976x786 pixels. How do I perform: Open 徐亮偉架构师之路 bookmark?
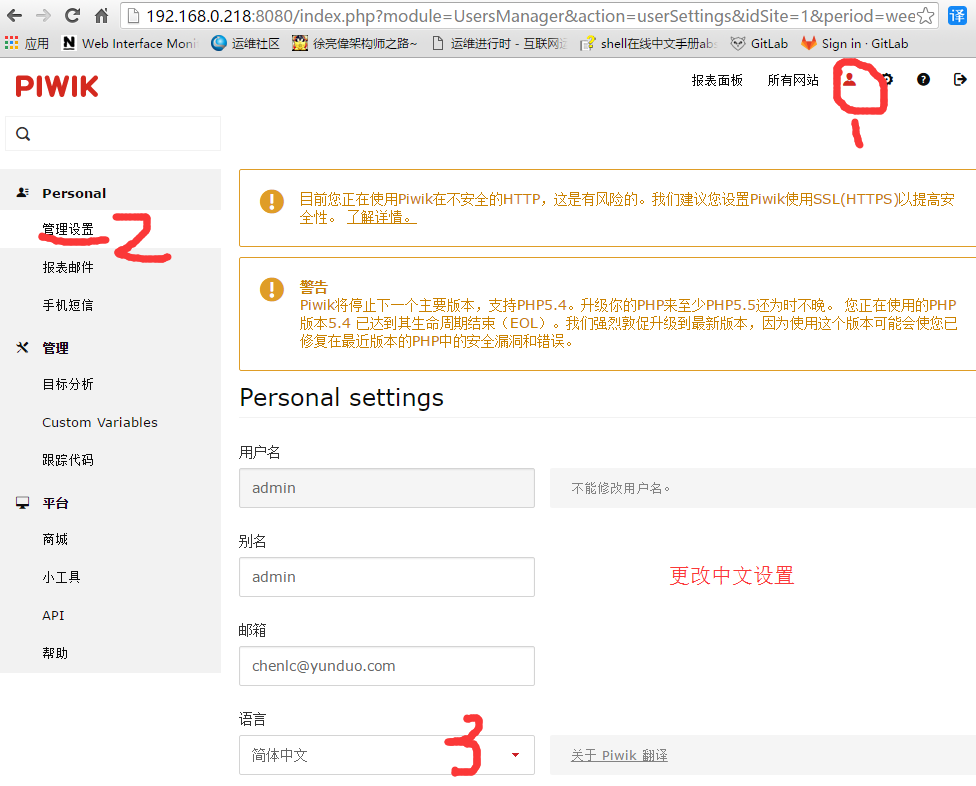click(355, 44)
